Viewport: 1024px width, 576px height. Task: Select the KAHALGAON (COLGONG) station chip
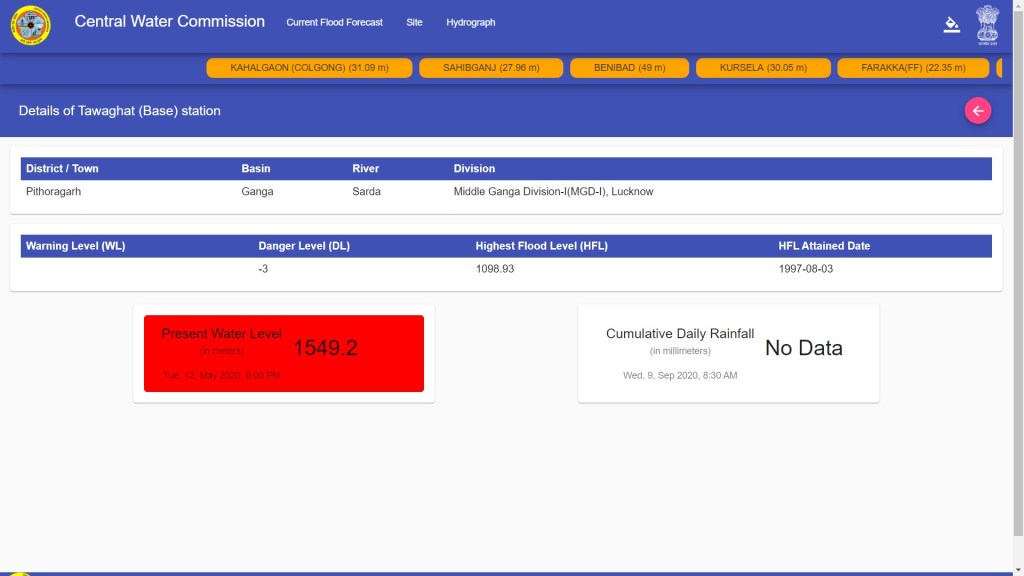309,68
